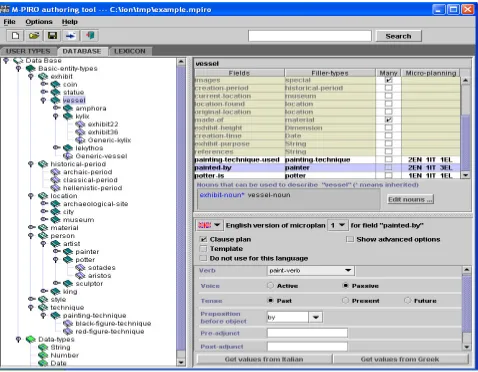
Task: Click the book icon beside Basic-entity-types
Action: [x=31, y=69]
